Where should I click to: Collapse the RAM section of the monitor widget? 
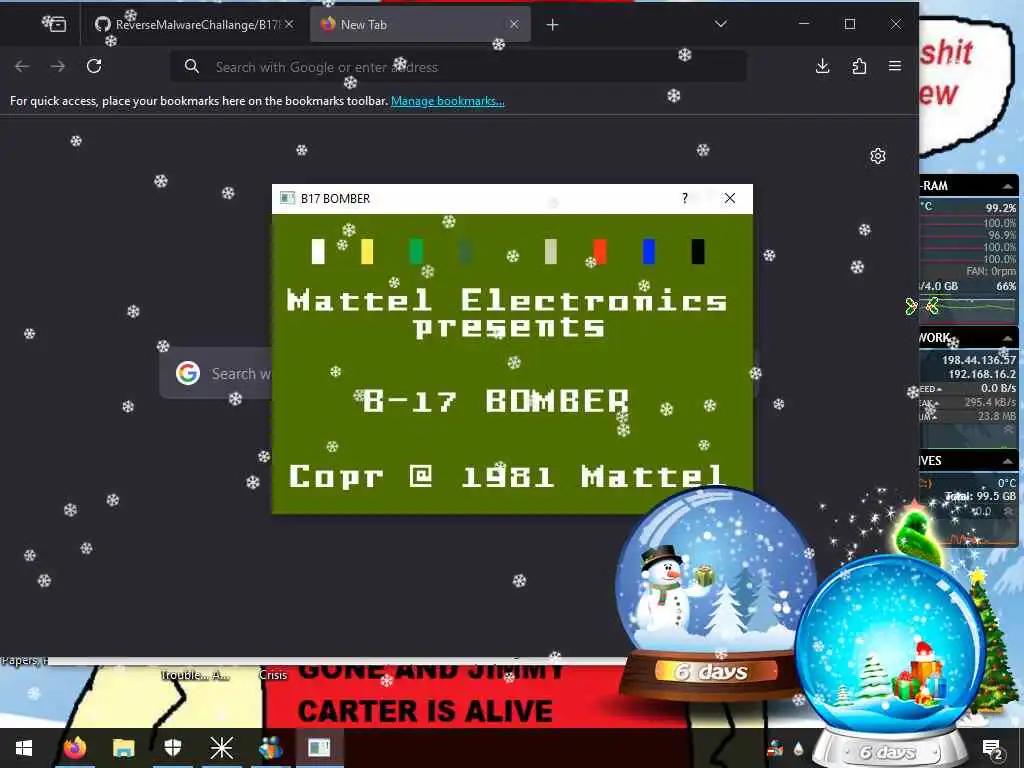coord(1008,186)
